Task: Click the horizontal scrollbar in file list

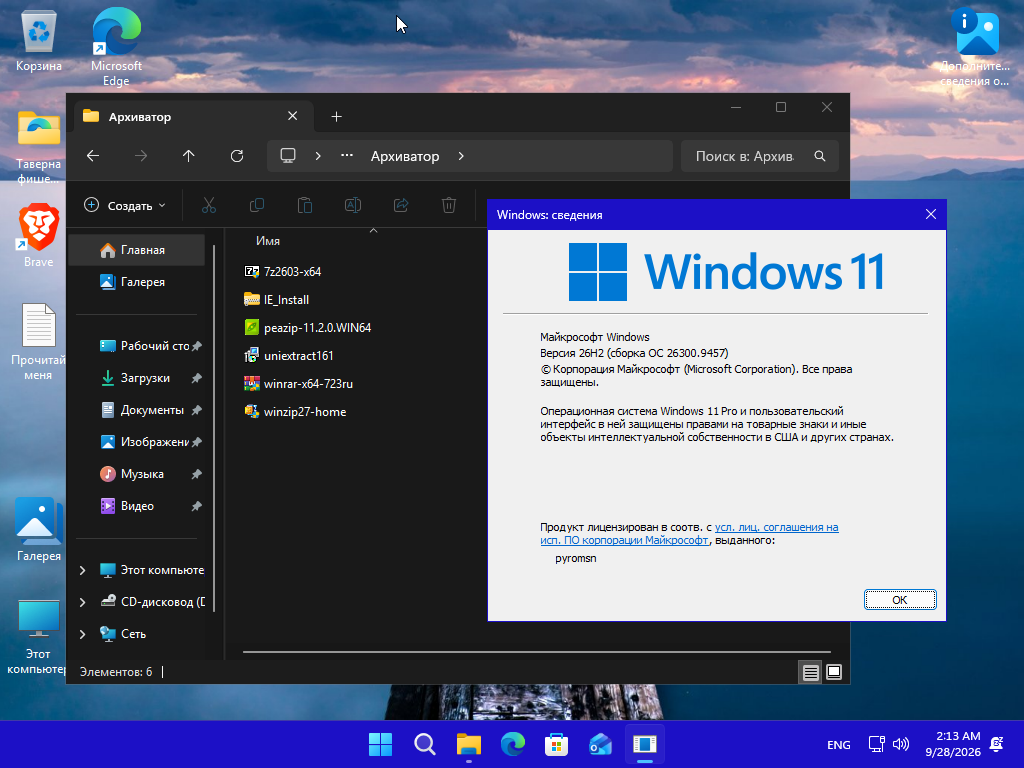Action: coord(537,652)
